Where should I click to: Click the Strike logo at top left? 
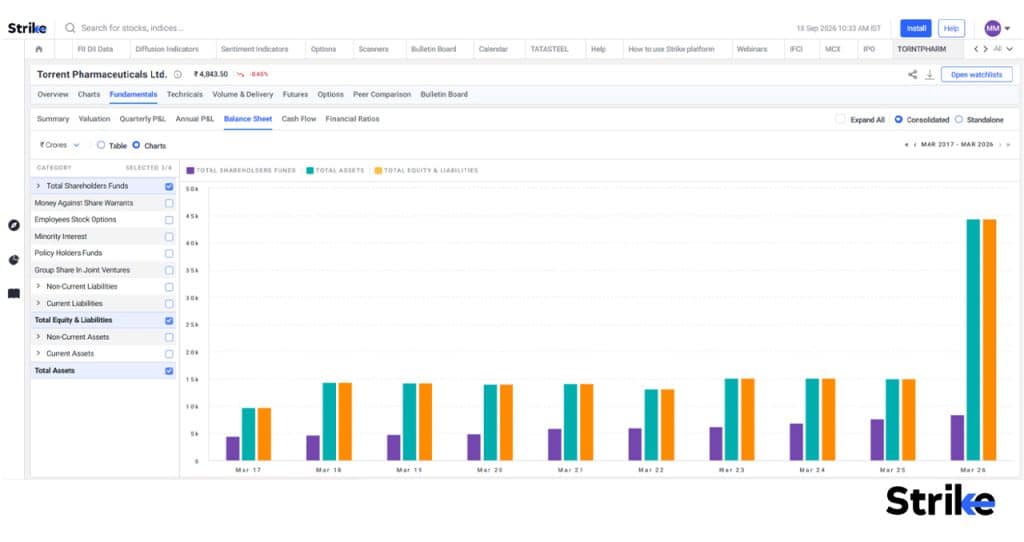pos(27,28)
